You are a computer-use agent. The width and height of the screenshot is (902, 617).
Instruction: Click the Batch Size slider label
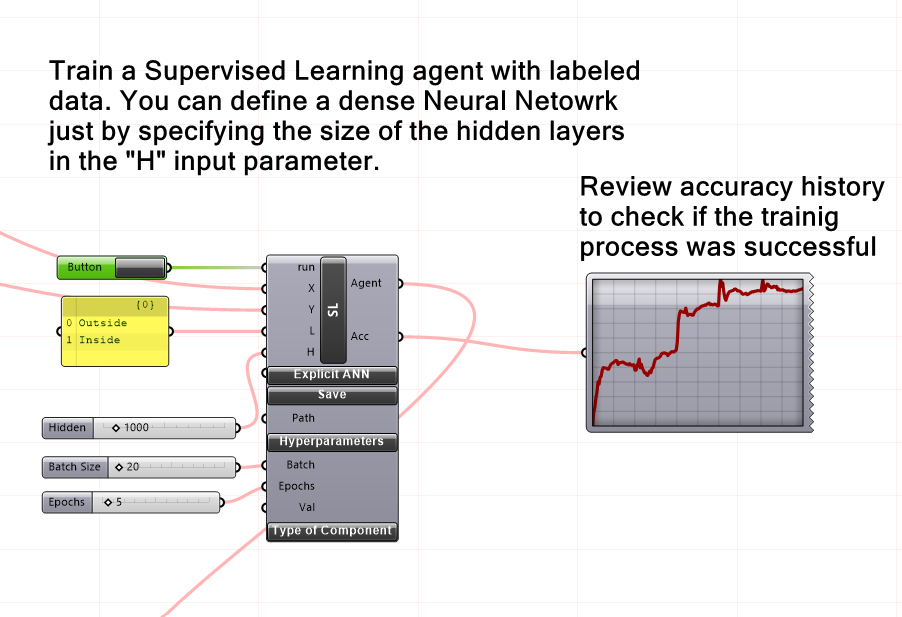(x=74, y=467)
